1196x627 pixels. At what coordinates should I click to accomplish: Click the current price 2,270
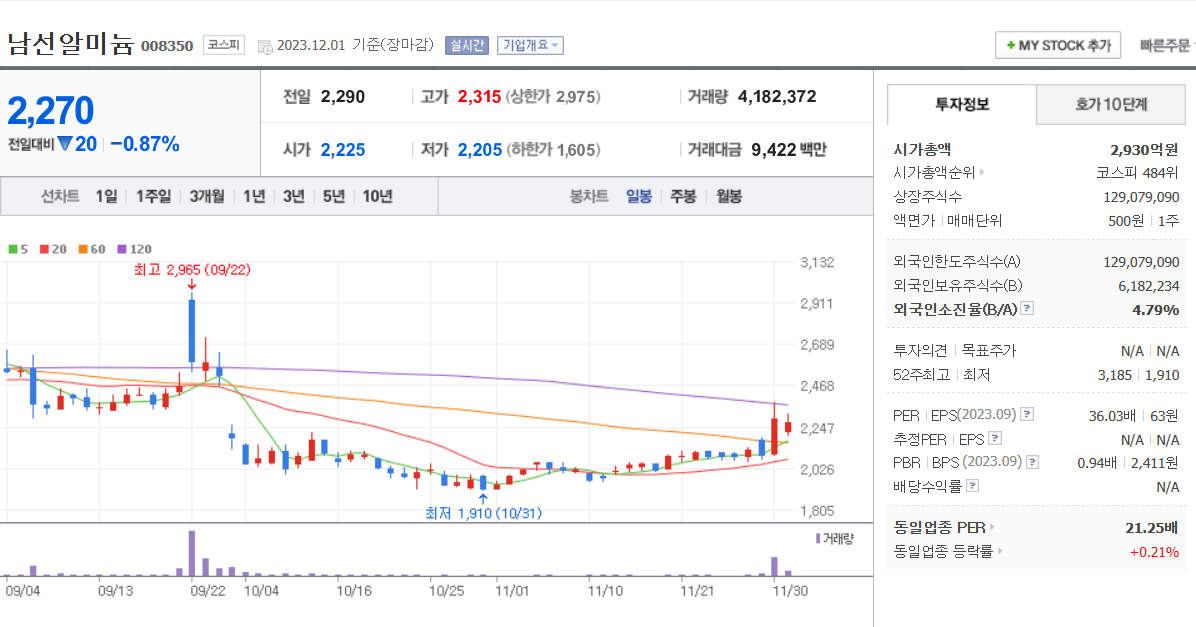50,111
